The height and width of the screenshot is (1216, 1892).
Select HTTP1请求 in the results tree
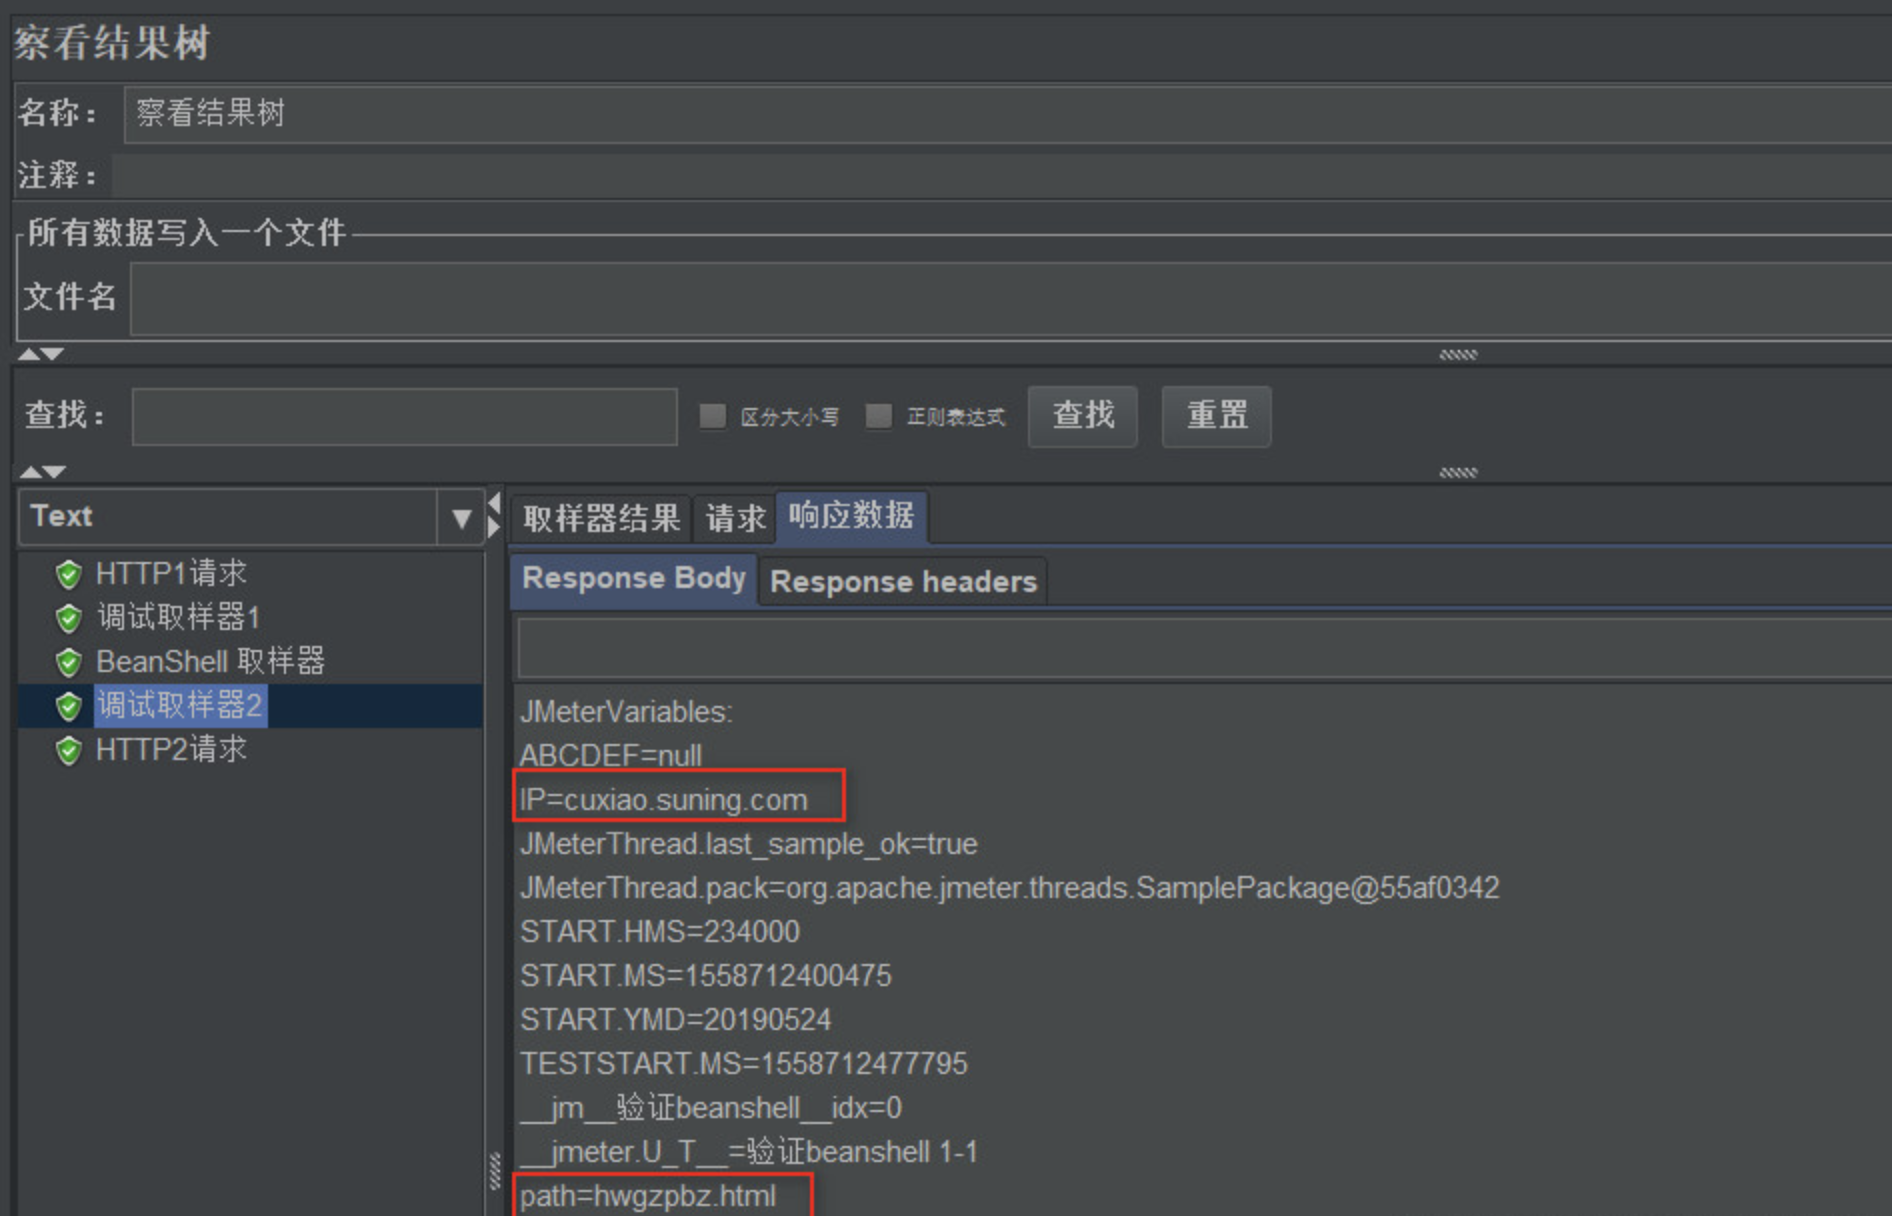pyautogui.click(x=171, y=574)
